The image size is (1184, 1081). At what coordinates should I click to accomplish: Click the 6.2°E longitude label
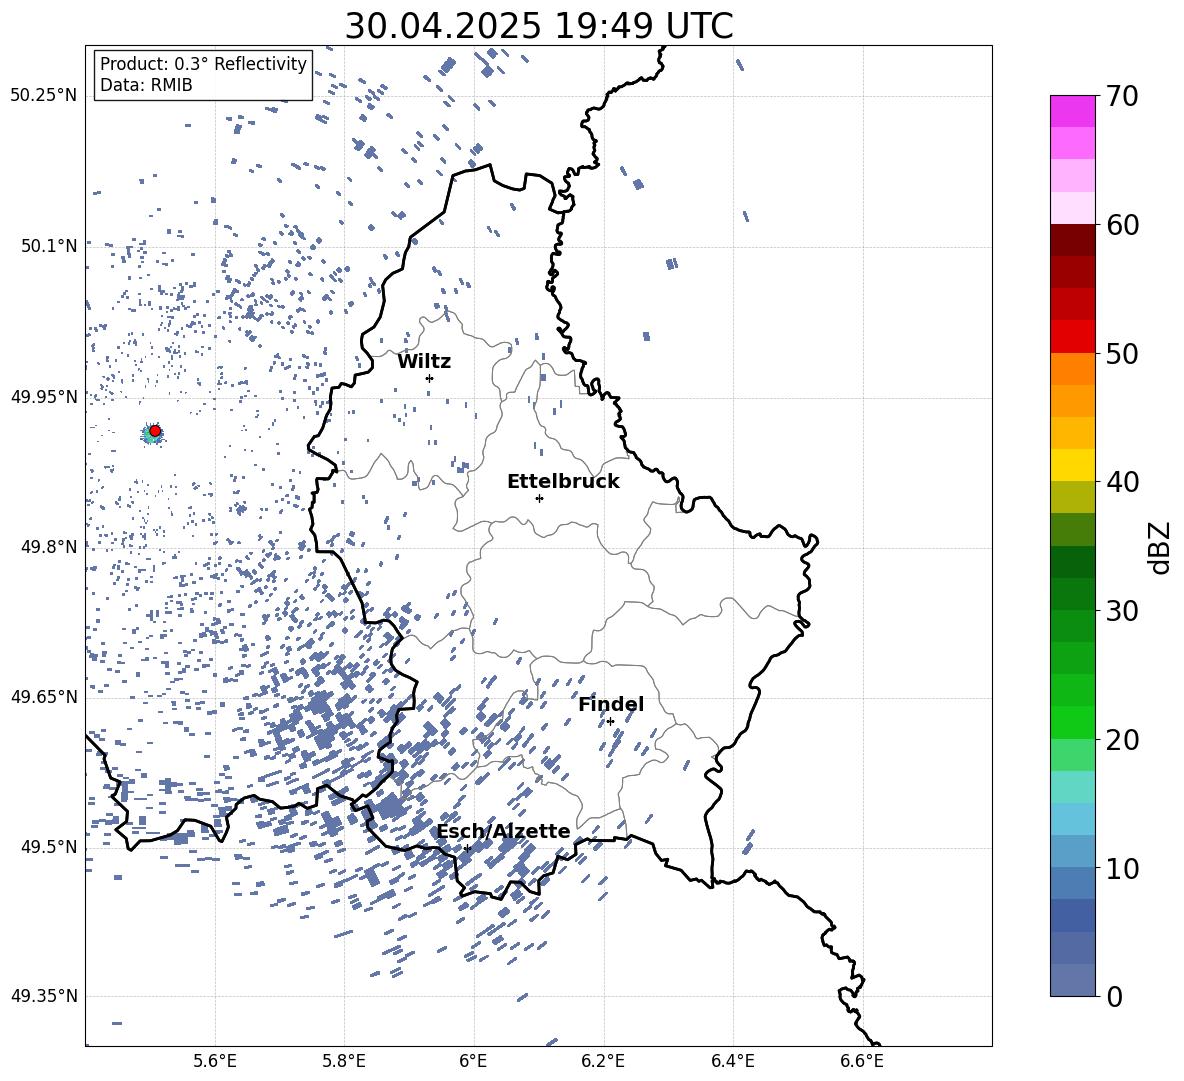coord(603,1061)
